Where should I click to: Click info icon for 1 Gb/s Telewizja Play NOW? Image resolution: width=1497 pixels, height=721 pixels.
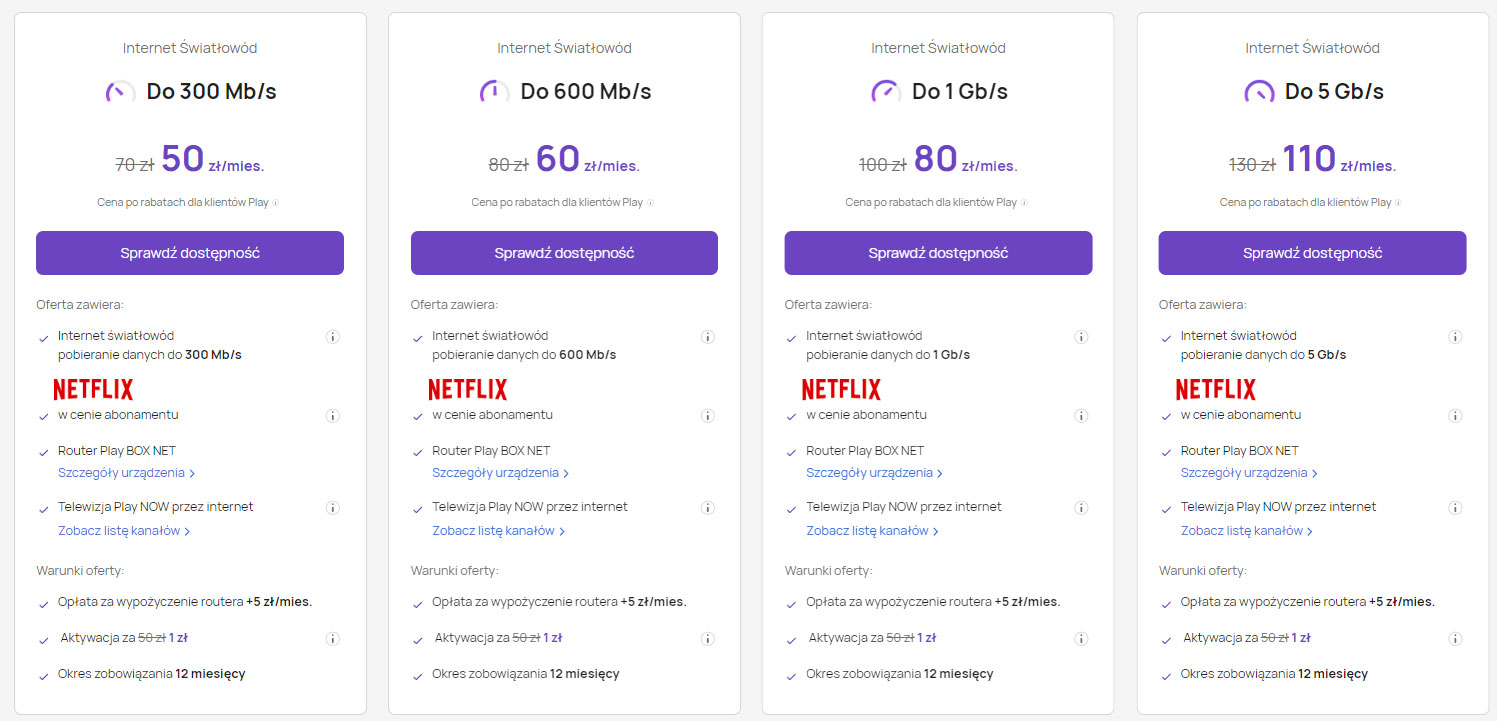[1081, 508]
